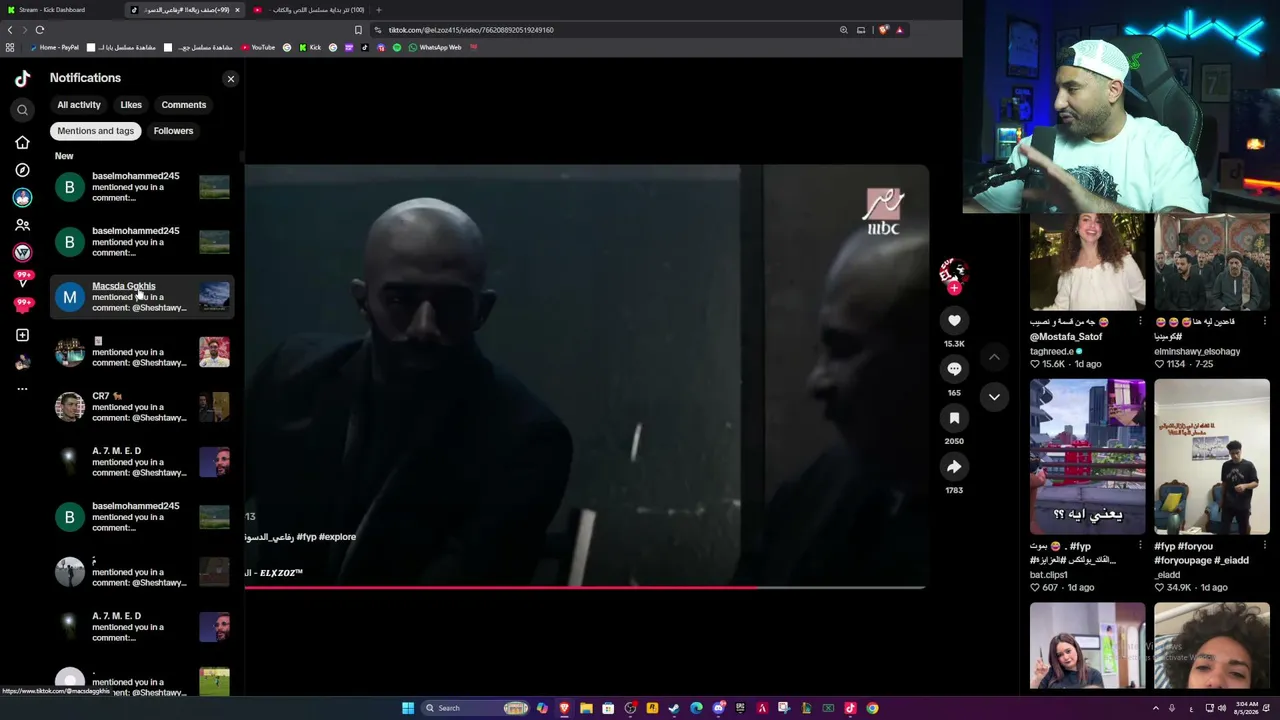Open the WhatsApp Web bookmark
The width and height of the screenshot is (1280, 720).
pyautogui.click(x=435, y=47)
